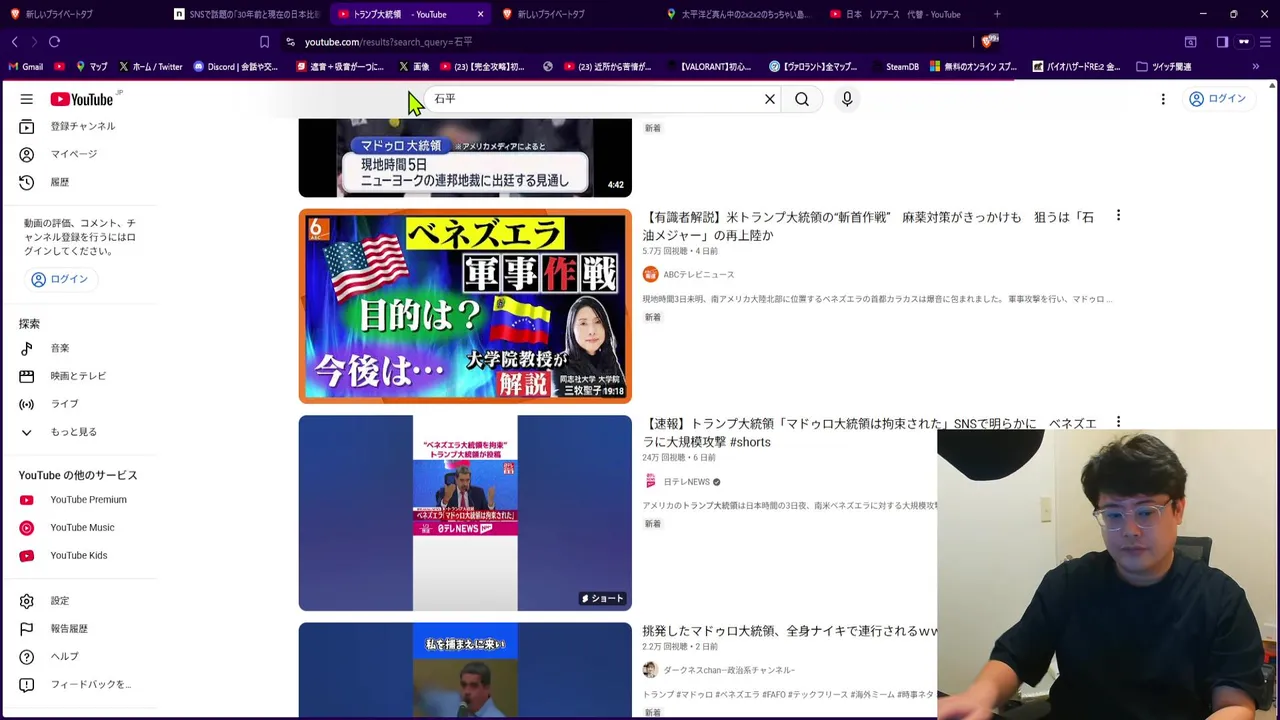Open YouTube Kids link
This screenshot has height=720, width=1280.
coord(80,556)
